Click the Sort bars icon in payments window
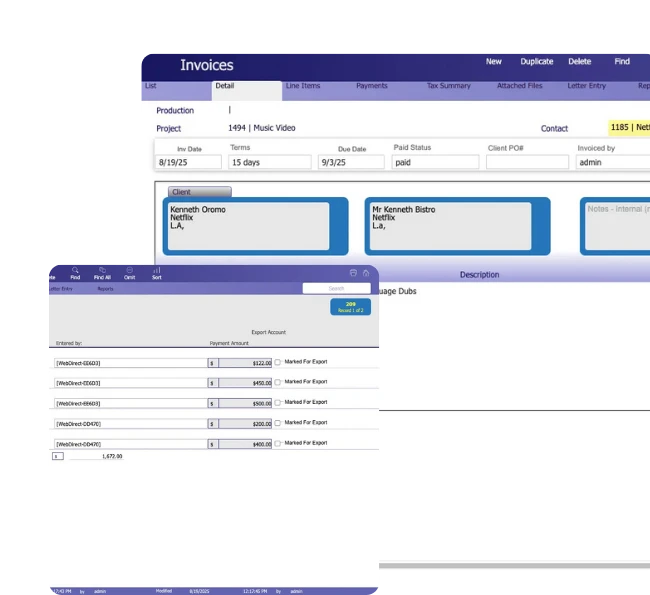Screen dimensions: 650x595 pos(157,270)
